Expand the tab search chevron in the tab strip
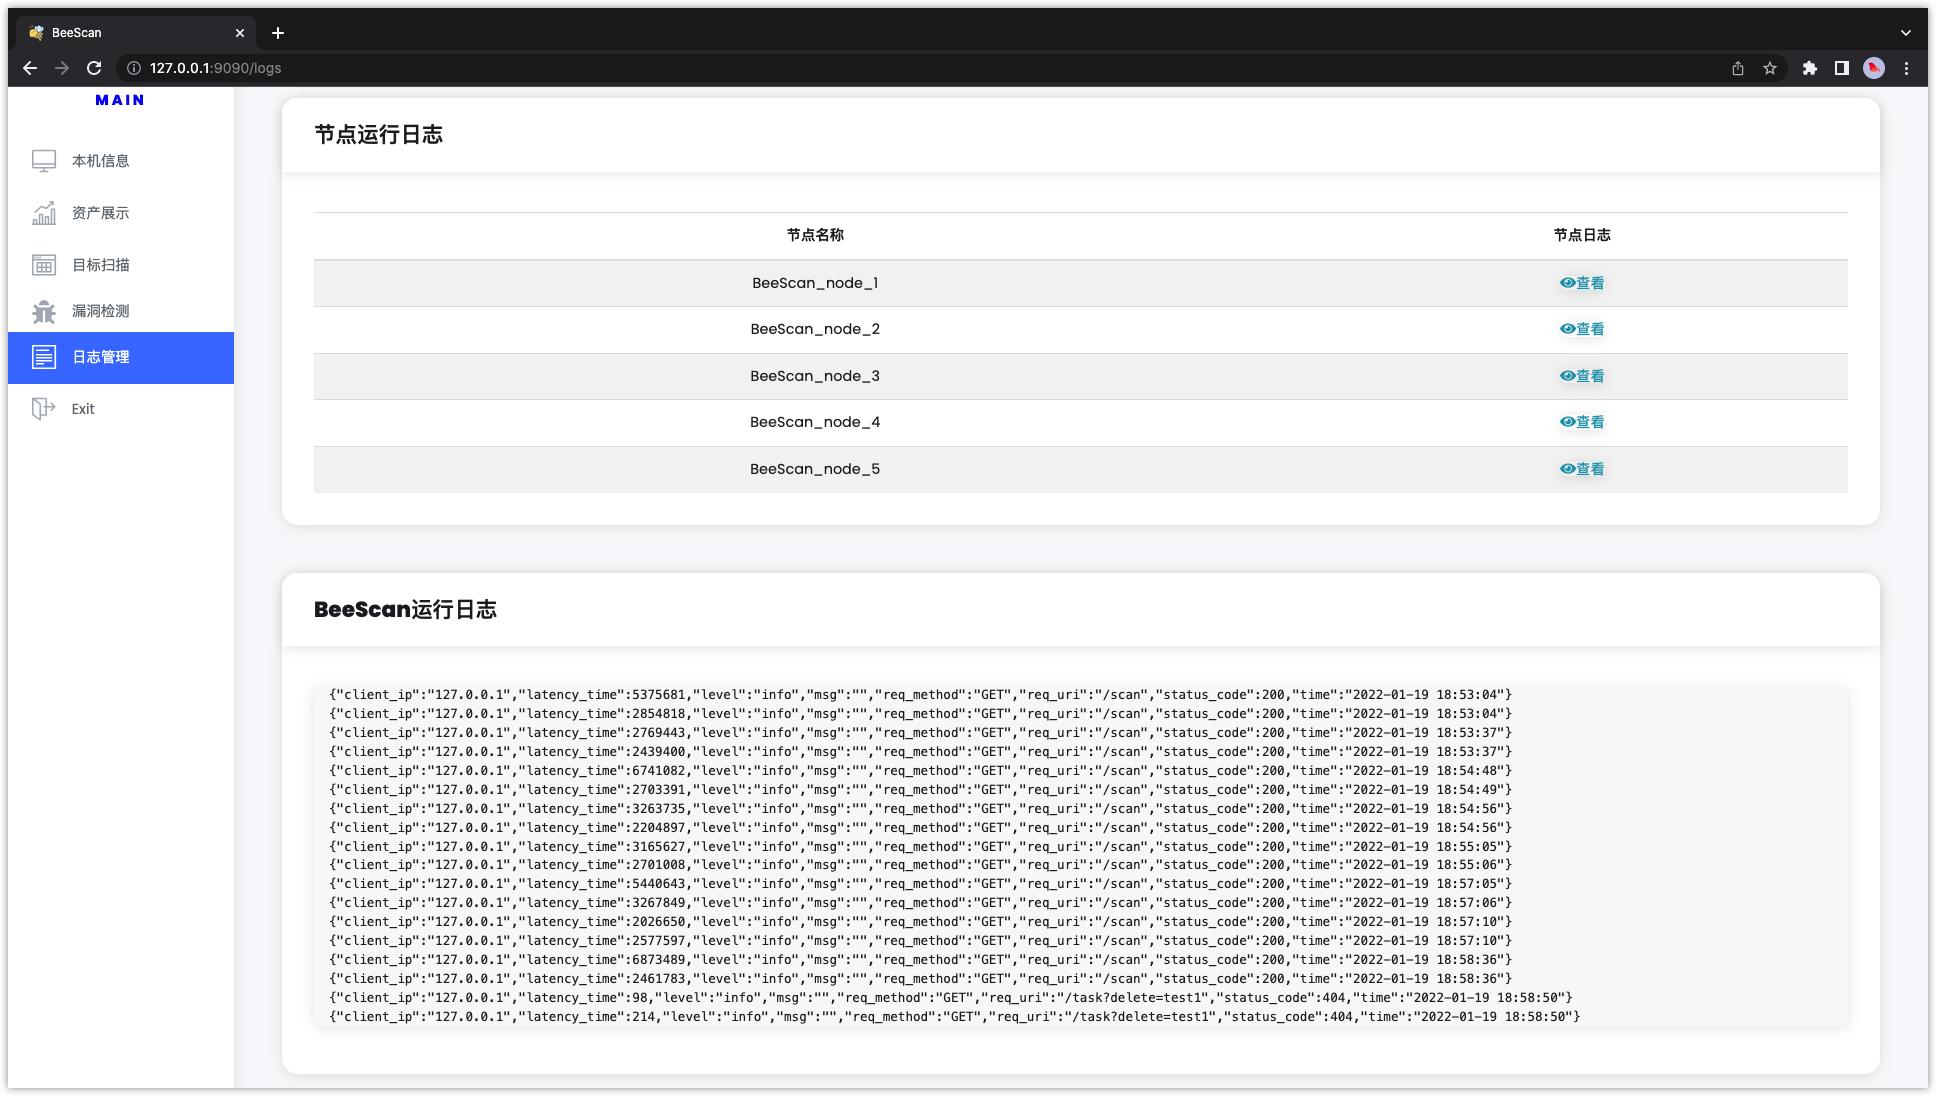This screenshot has width=1936, height=1096. [x=1906, y=33]
